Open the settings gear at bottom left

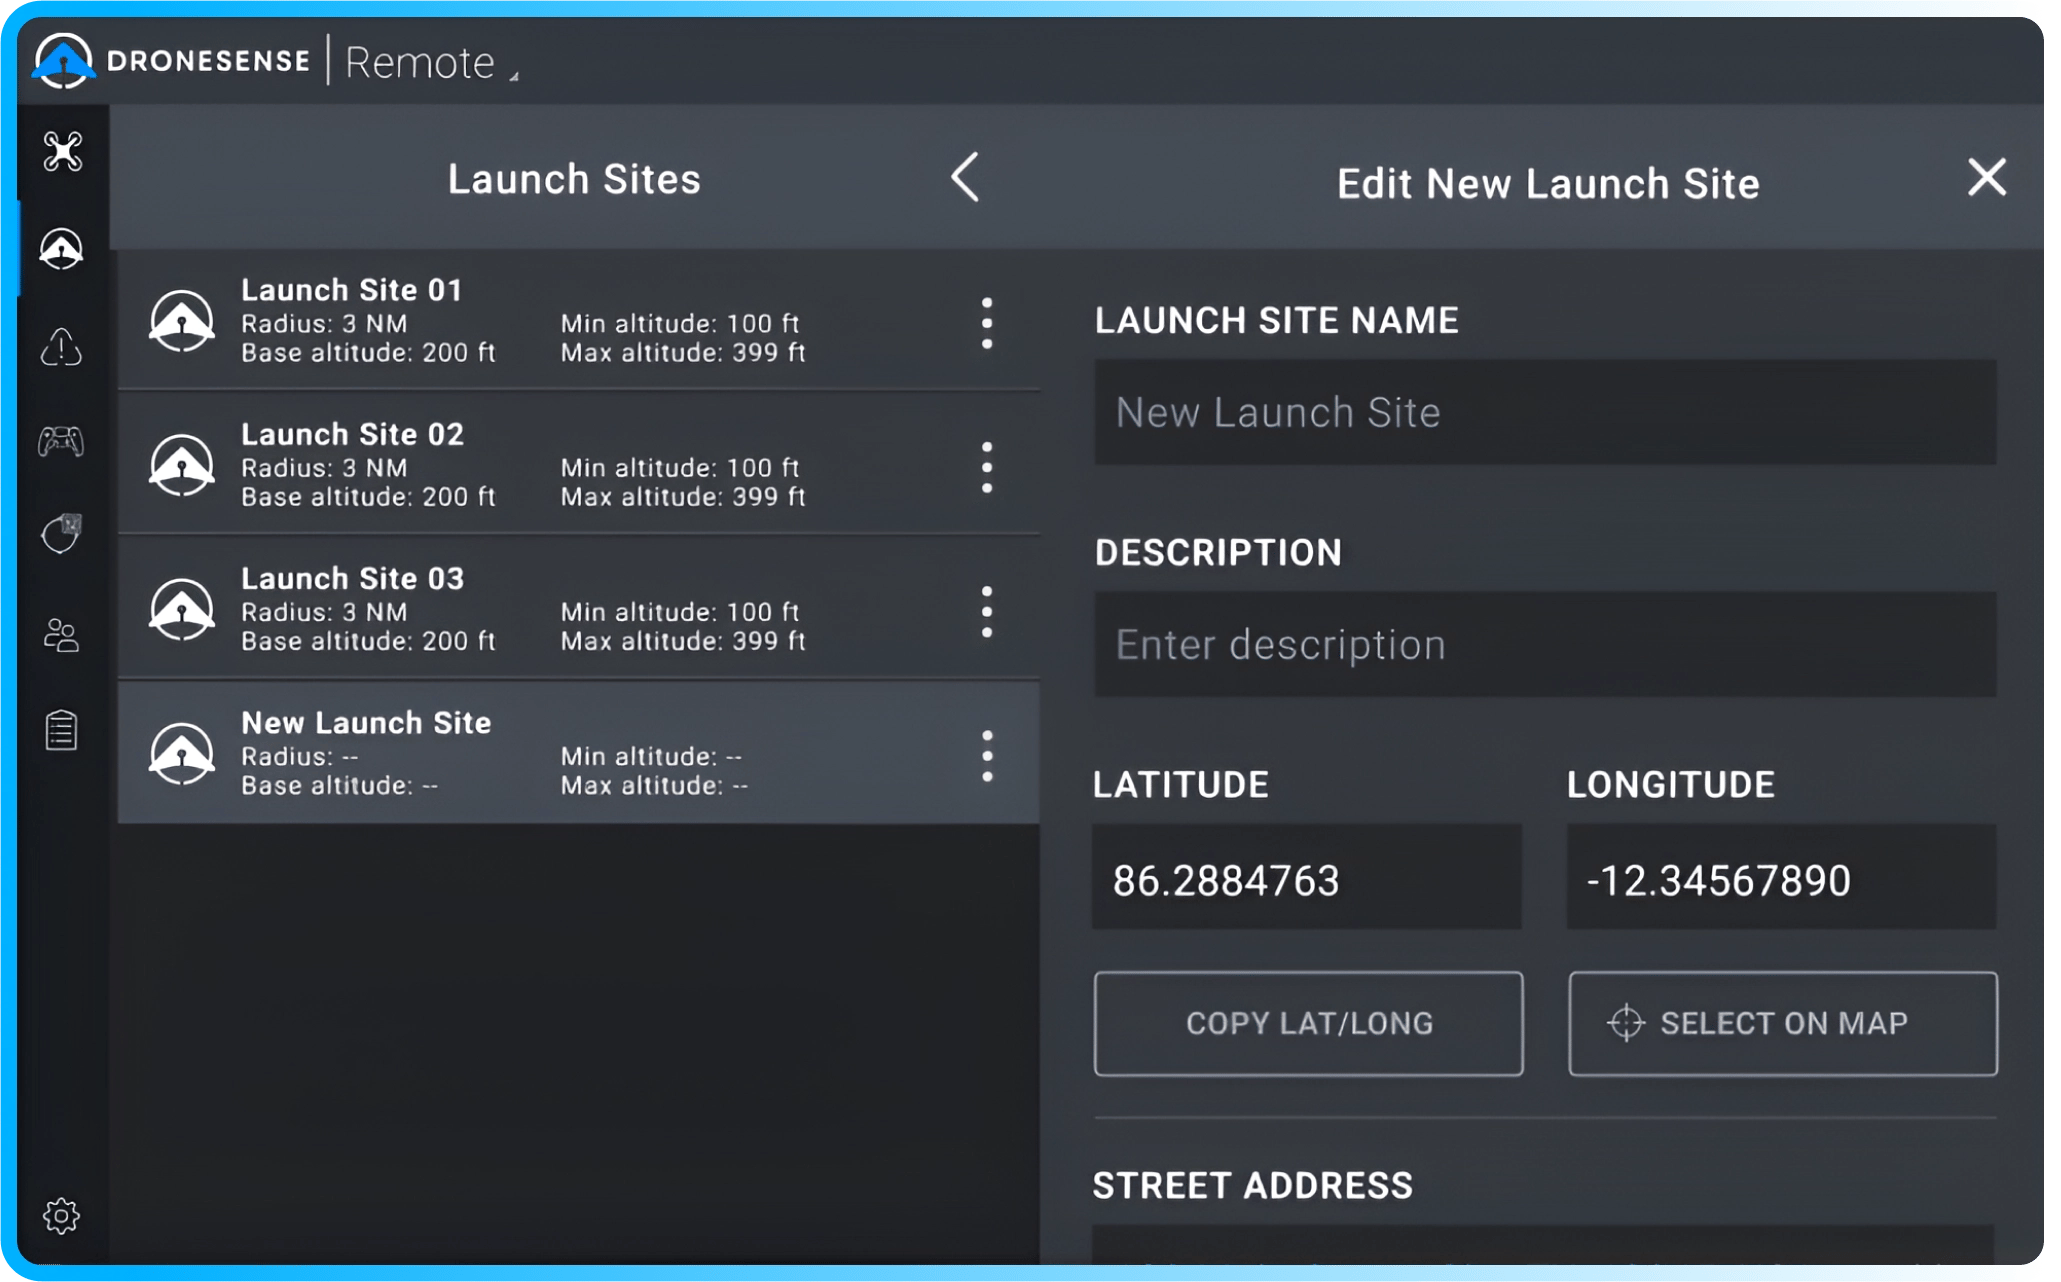click(63, 1216)
